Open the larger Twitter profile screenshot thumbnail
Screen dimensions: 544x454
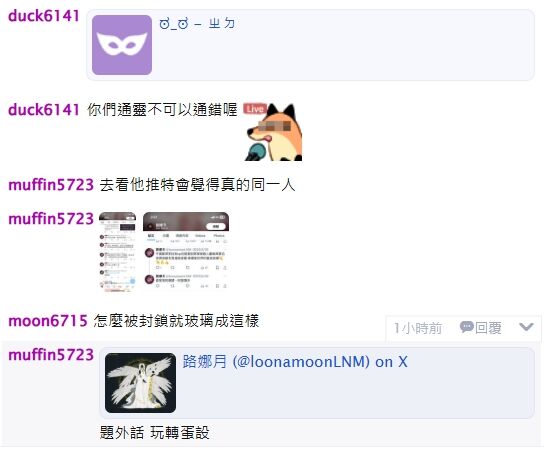186,251
